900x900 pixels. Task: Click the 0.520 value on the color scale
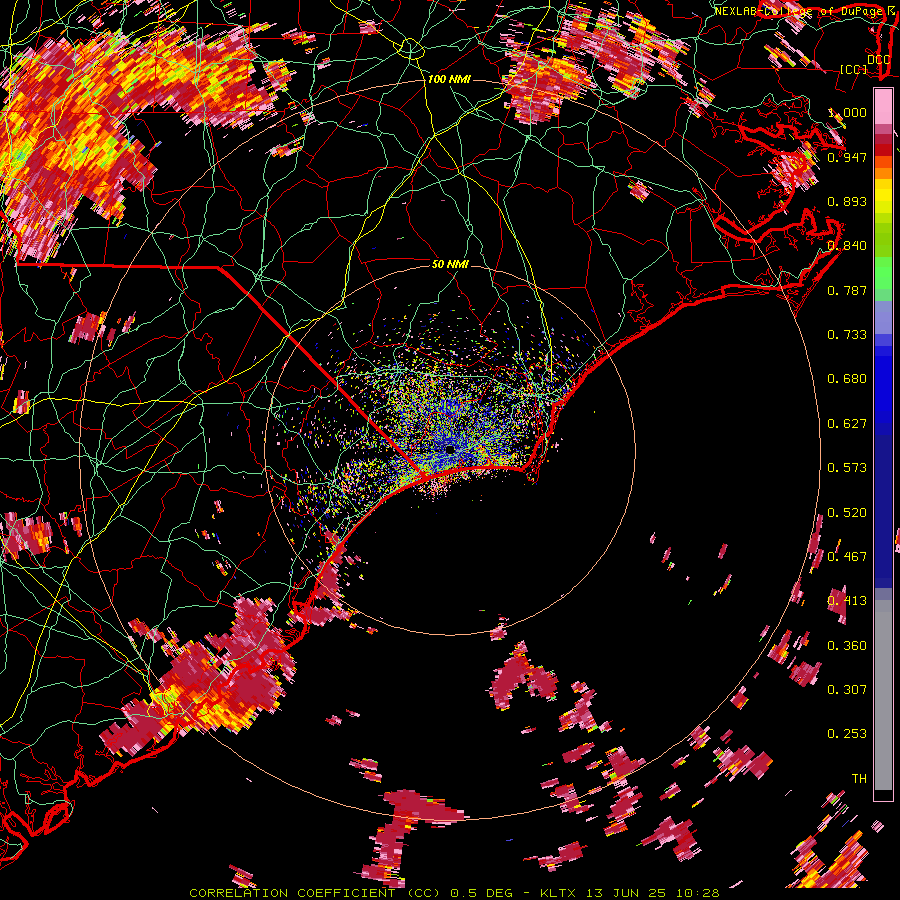click(847, 513)
